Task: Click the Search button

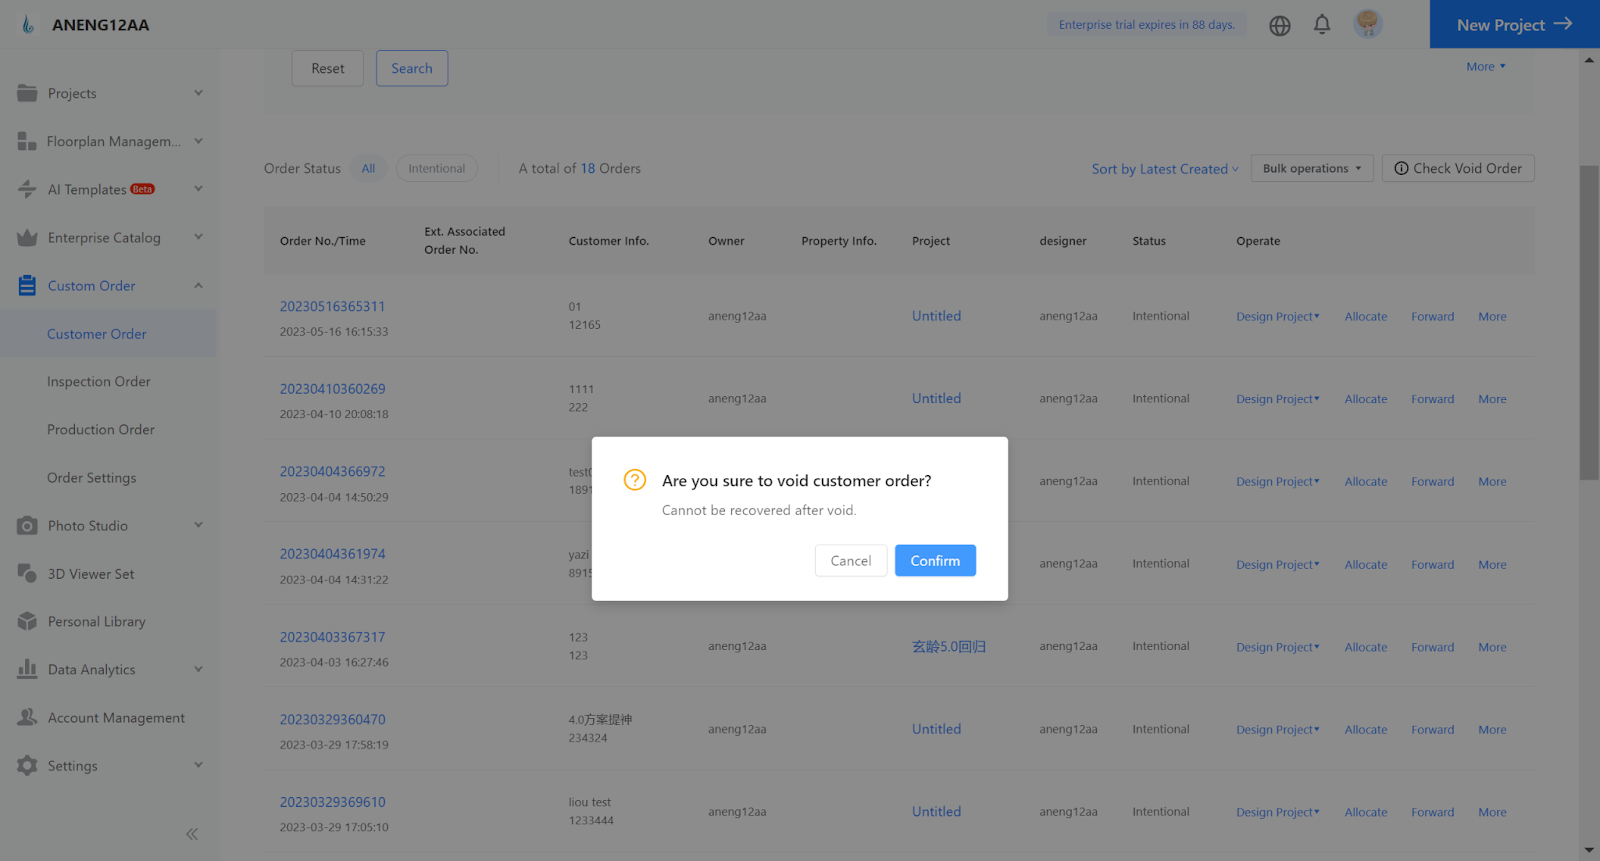Action: 412,68
